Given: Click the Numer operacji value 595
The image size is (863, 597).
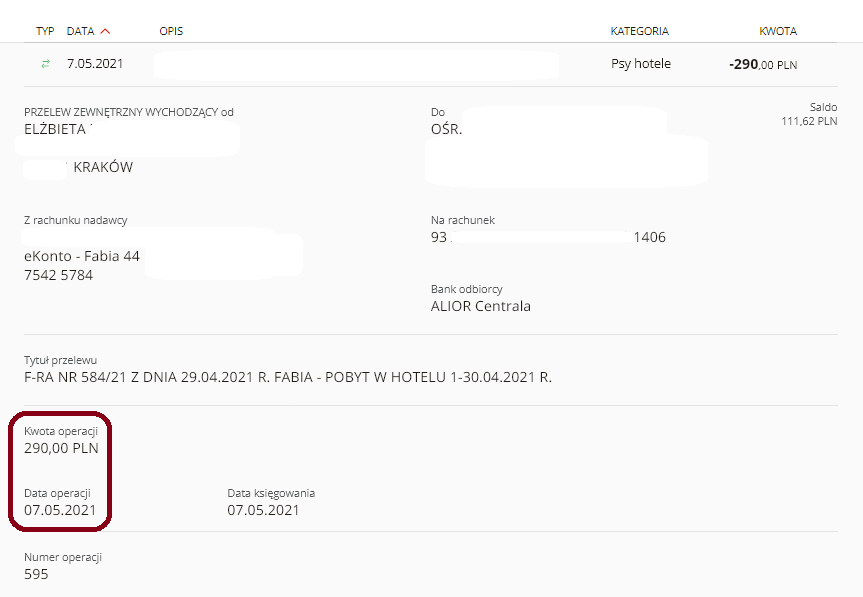Looking at the screenshot, I should 36,574.
